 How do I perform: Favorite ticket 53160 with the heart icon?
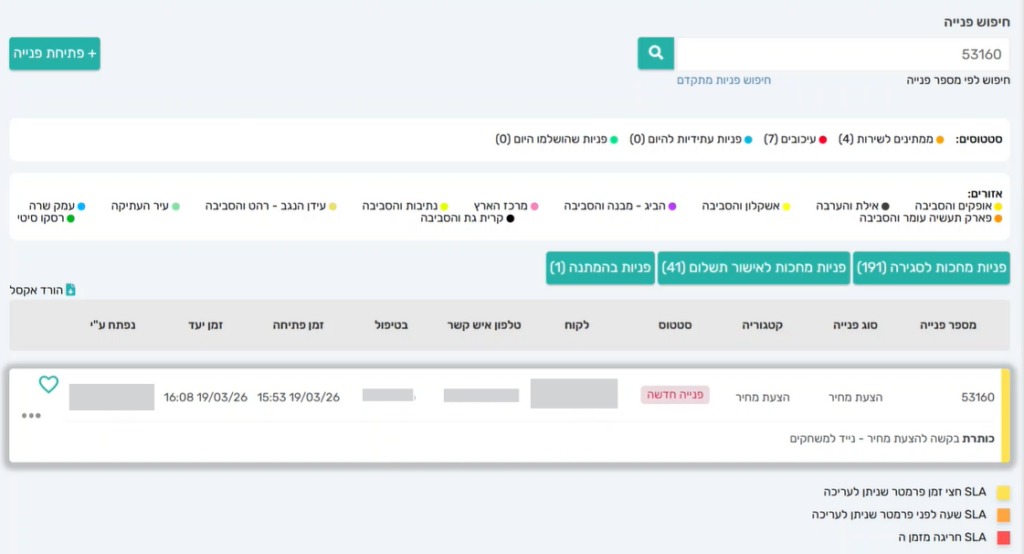pos(49,384)
